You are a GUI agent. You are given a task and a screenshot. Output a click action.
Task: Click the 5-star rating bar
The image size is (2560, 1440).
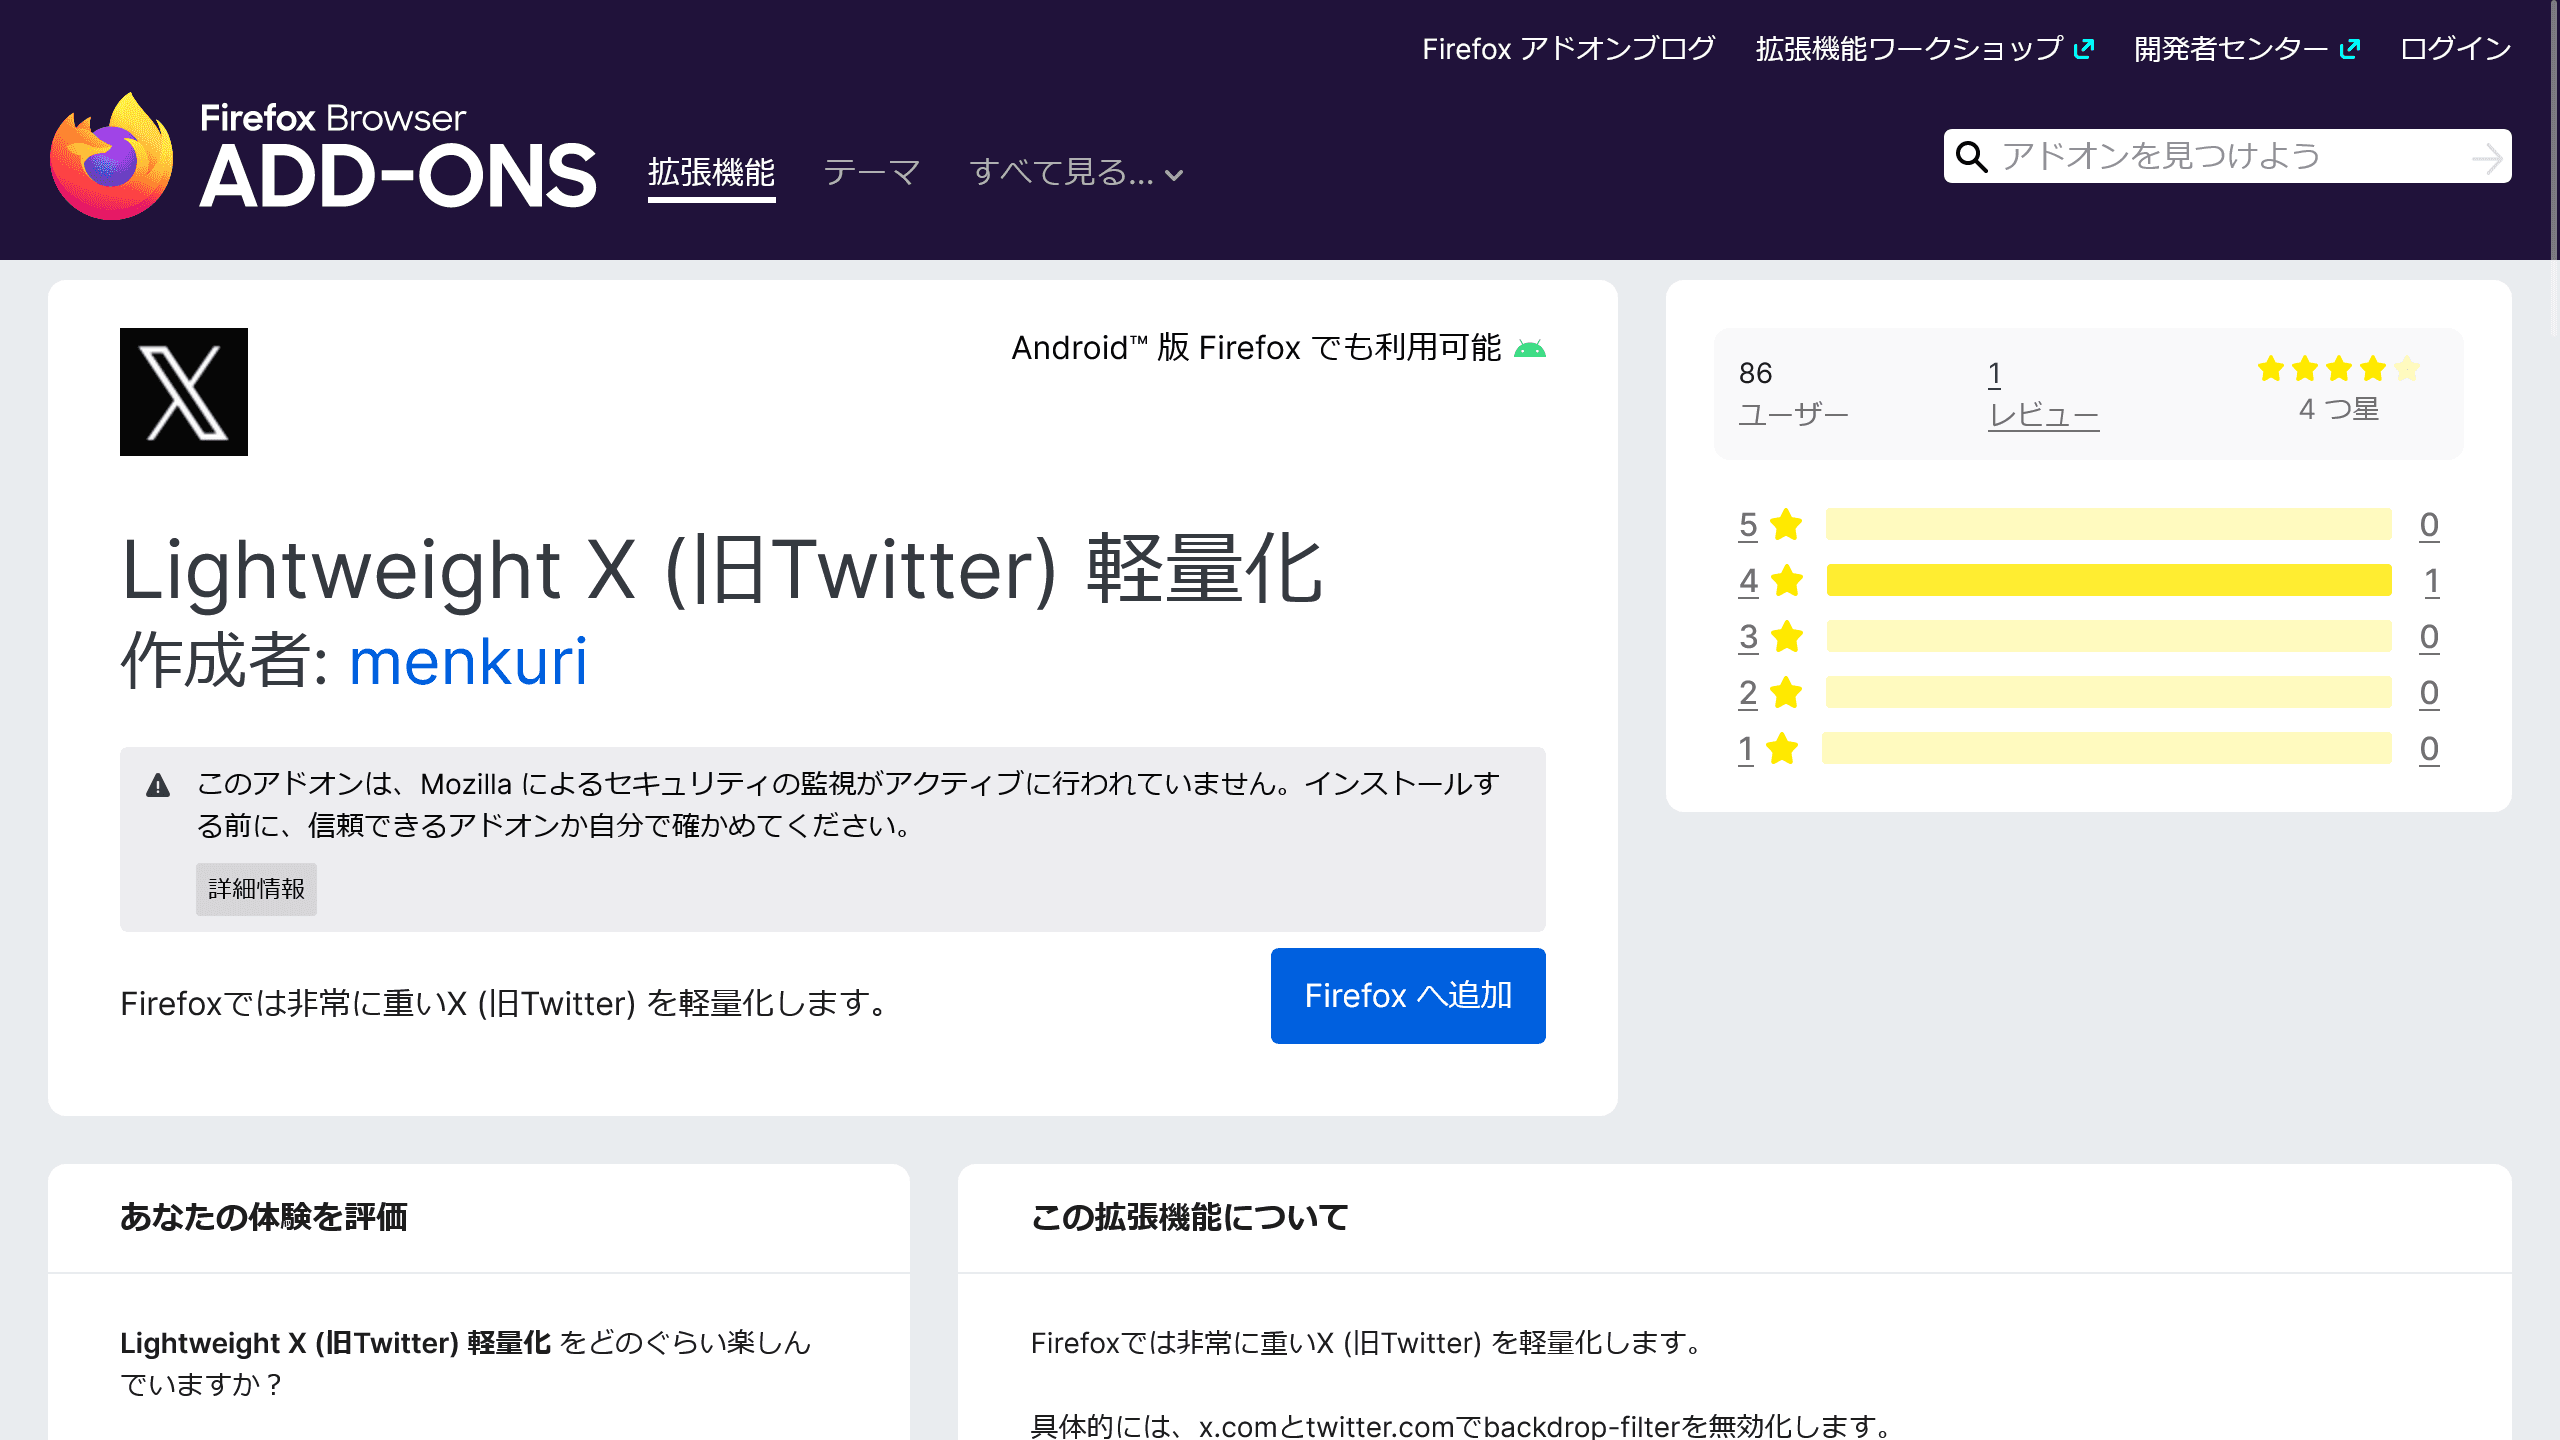click(x=2108, y=524)
